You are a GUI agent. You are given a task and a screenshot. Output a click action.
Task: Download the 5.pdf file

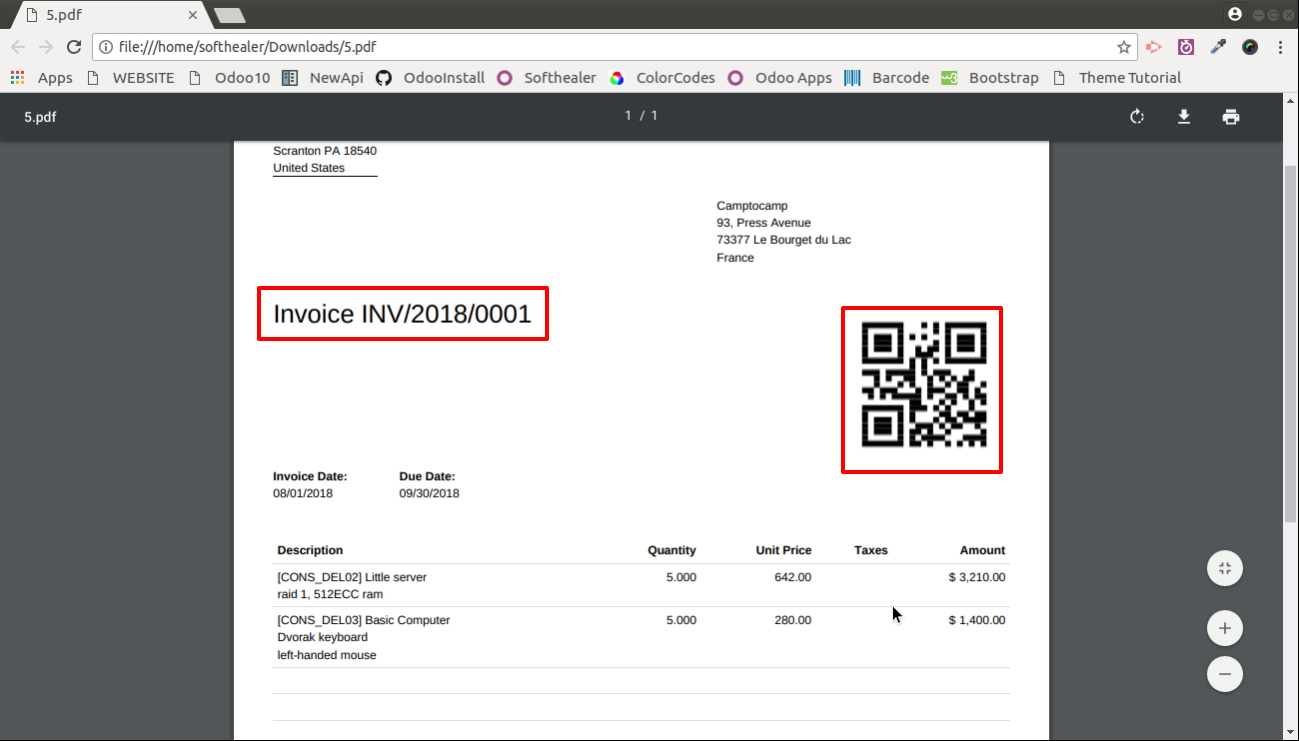(1184, 117)
